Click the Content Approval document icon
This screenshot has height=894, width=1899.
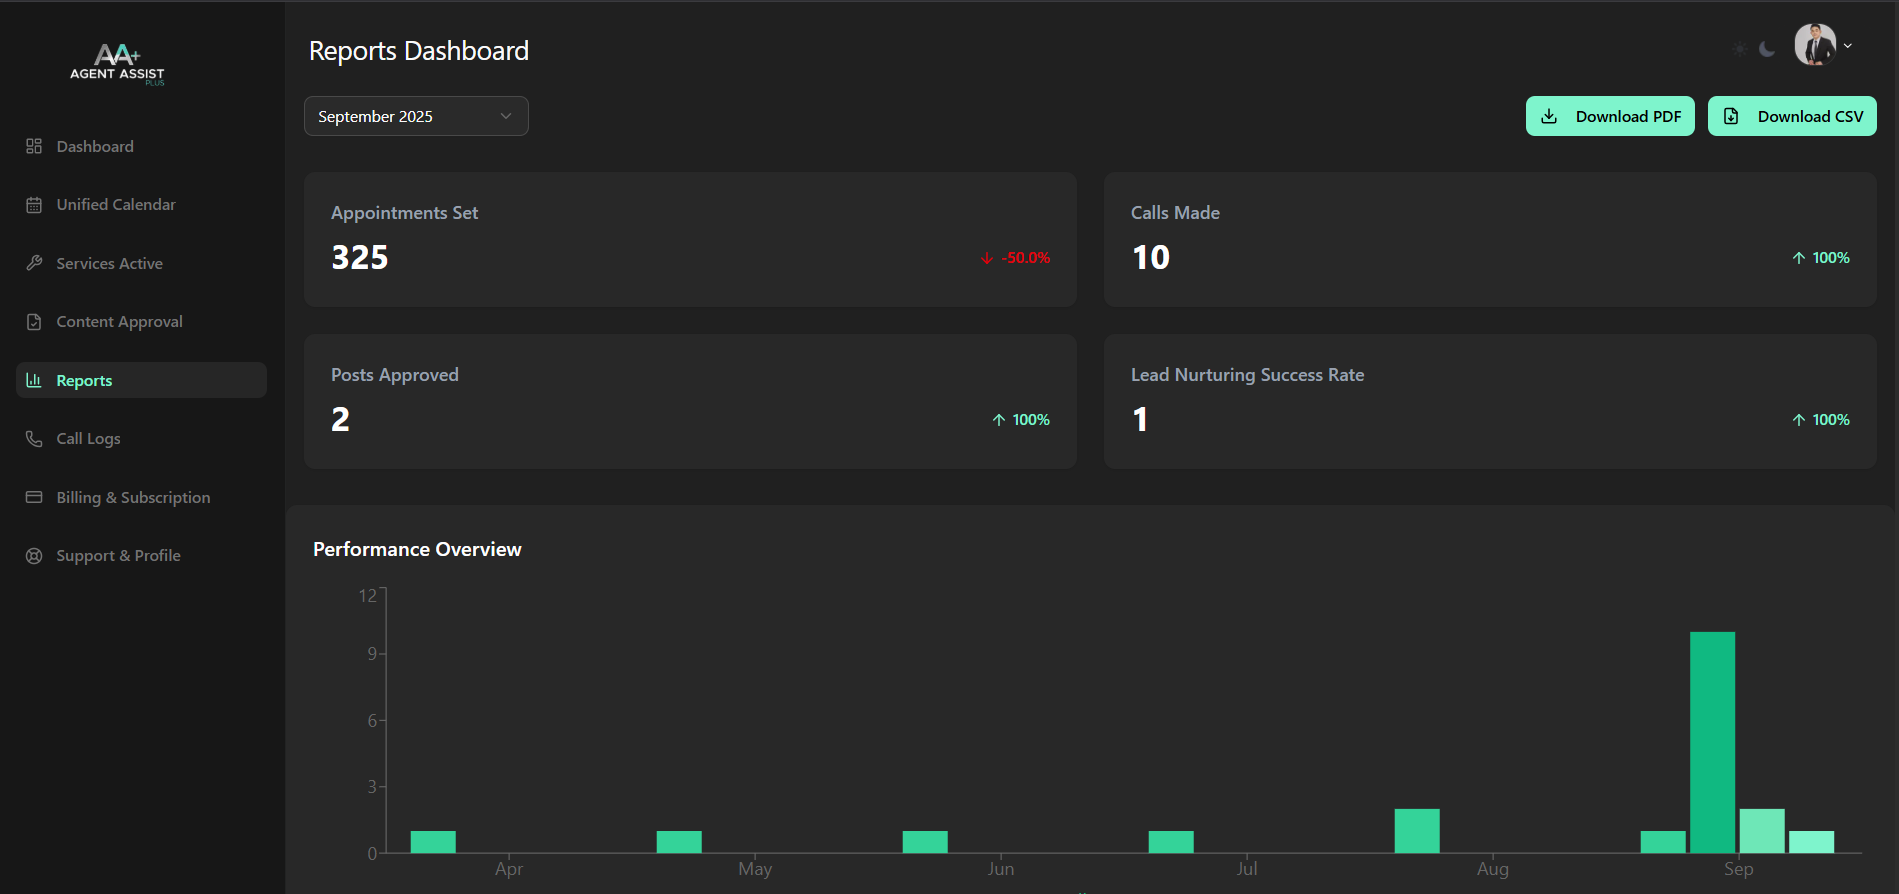[x=34, y=322]
